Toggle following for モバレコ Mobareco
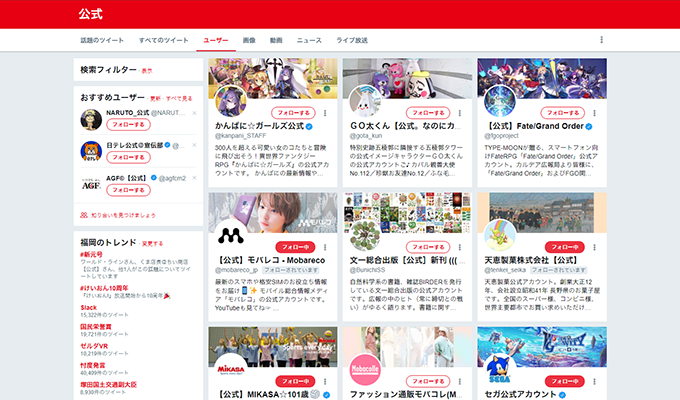The image size is (680, 400). click(x=295, y=247)
